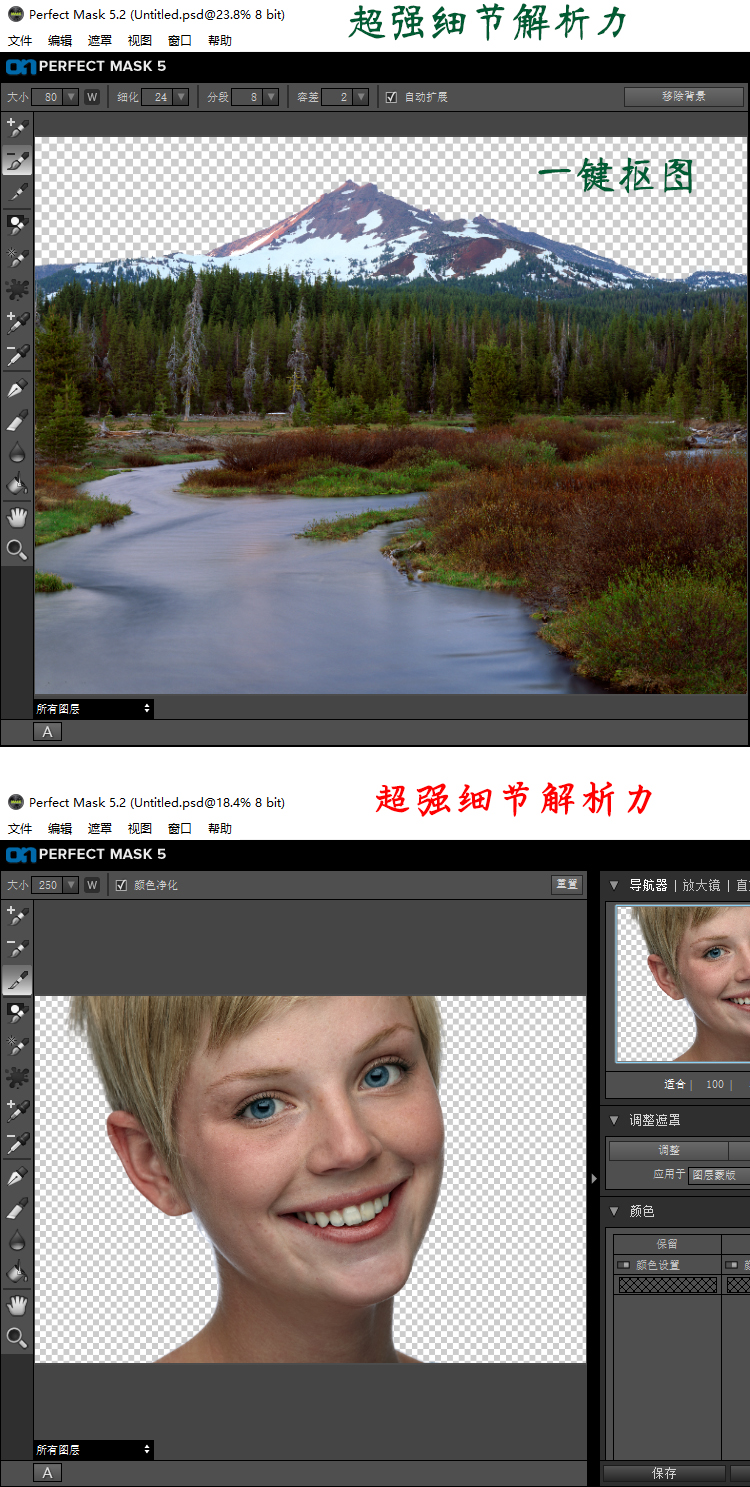Open 所有图层 dropdown in the 18.4% window

pyautogui.click(x=93, y=1449)
